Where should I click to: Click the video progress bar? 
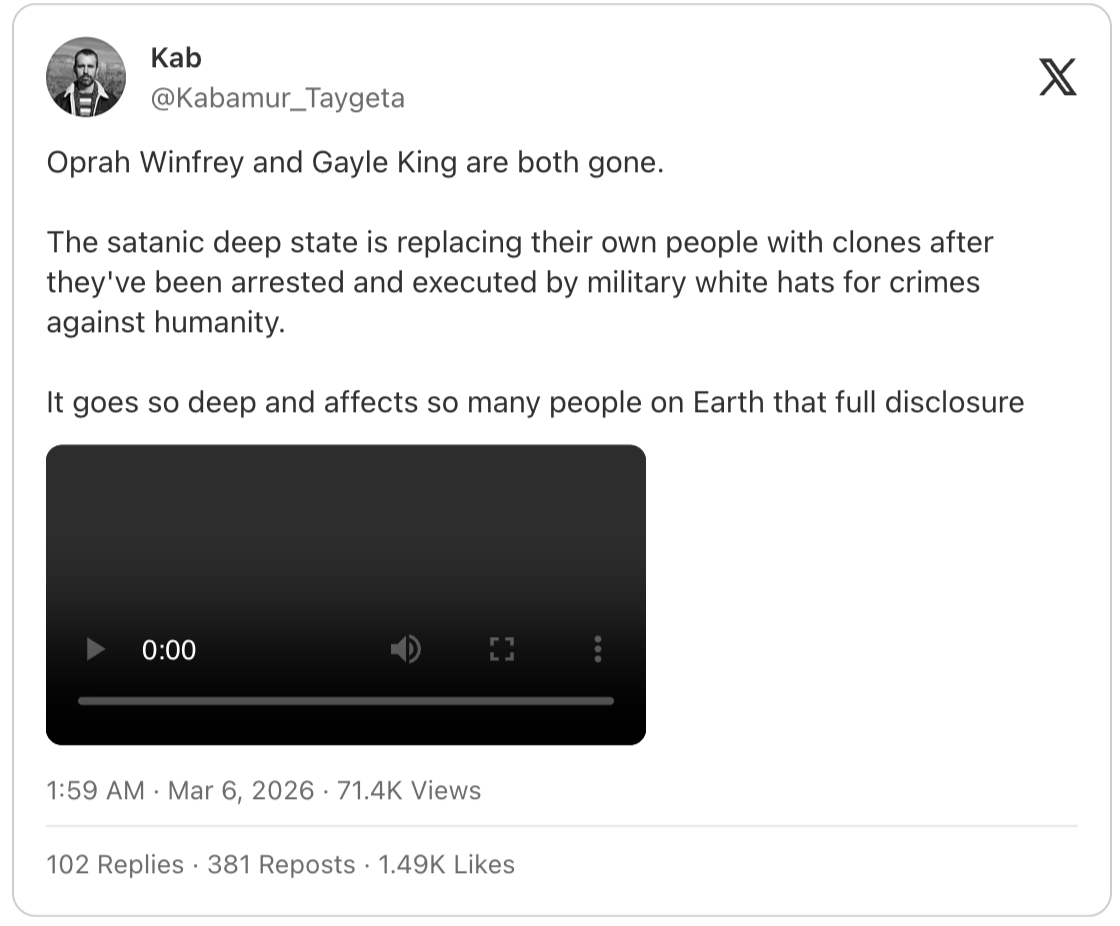pos(345,701)
